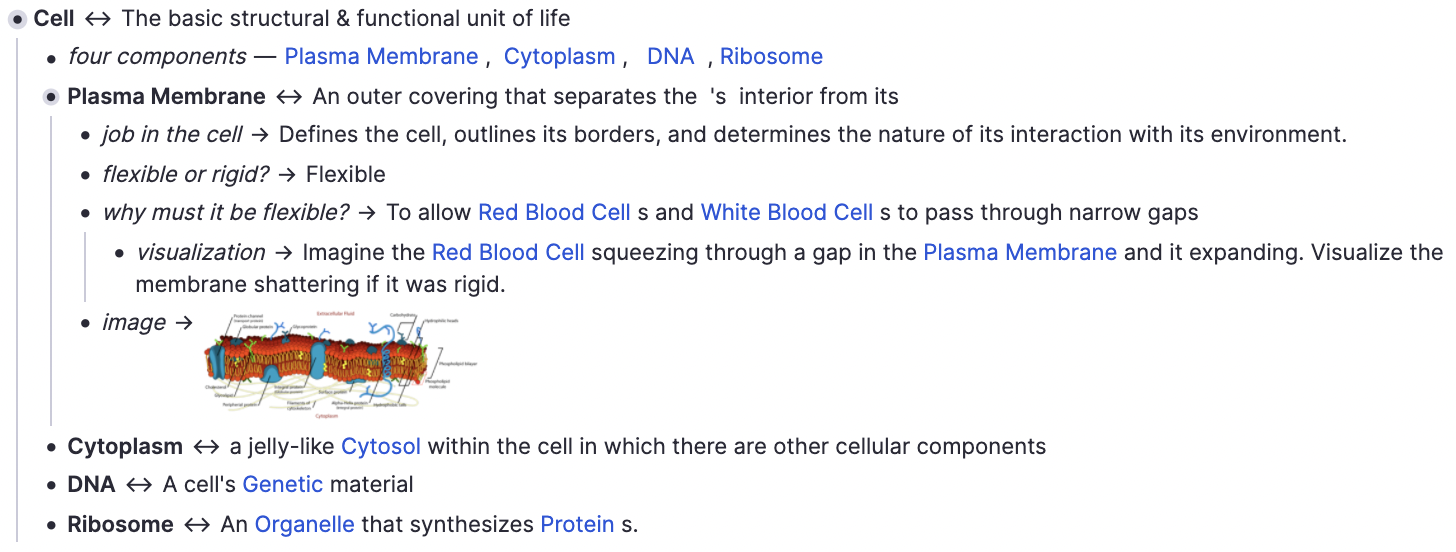Click the Genetic link in DNA definition
The height and width of the screenshot is (552, 1456).
coord(282,485)
